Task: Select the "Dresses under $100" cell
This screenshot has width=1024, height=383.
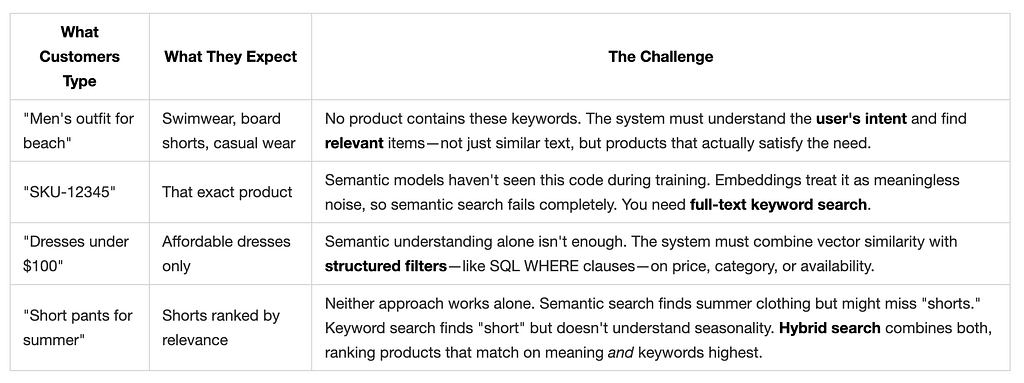Action: pos(80,254)
